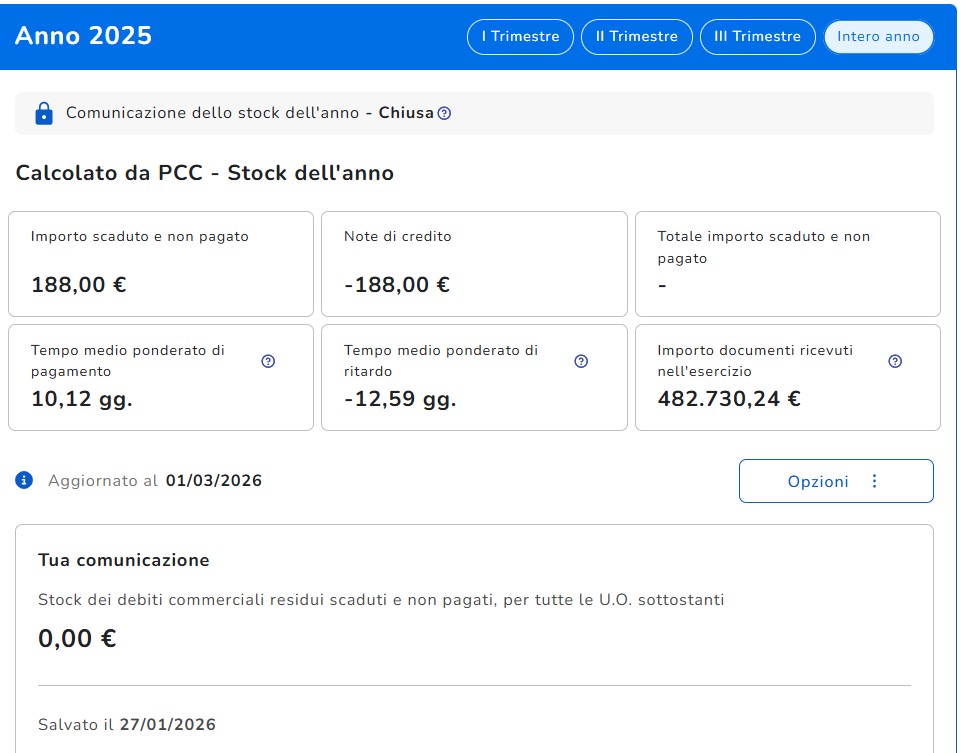Click the update date 01/03/2026
The image size is (968, 753).
point(214,481)
